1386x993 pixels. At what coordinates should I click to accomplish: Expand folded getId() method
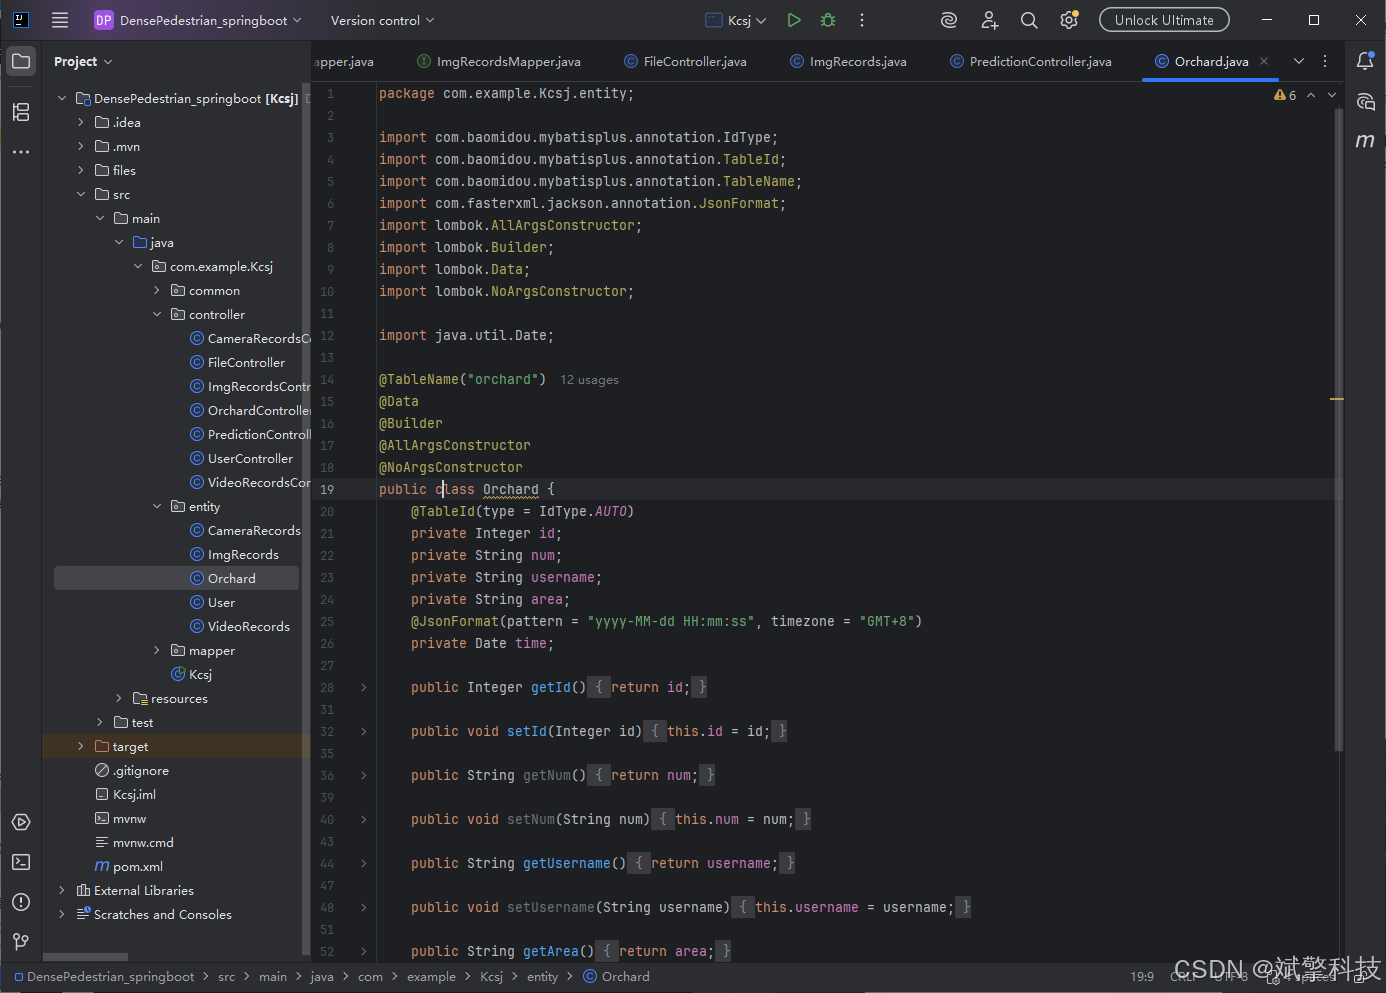point(363,687)
